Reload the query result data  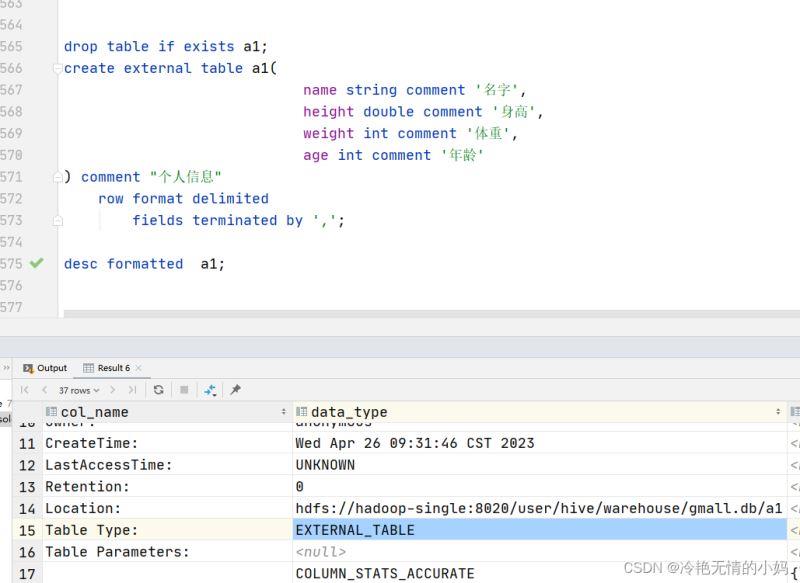pos(159,390)
